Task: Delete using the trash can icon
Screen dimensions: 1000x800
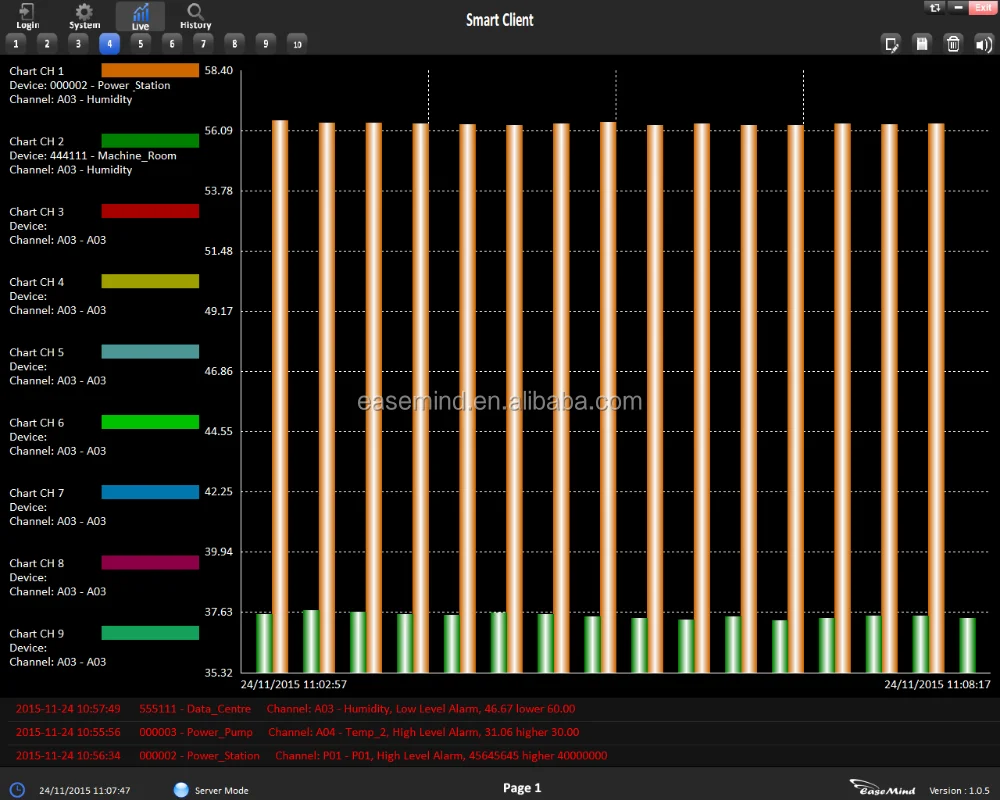Action: coord(953,43)
